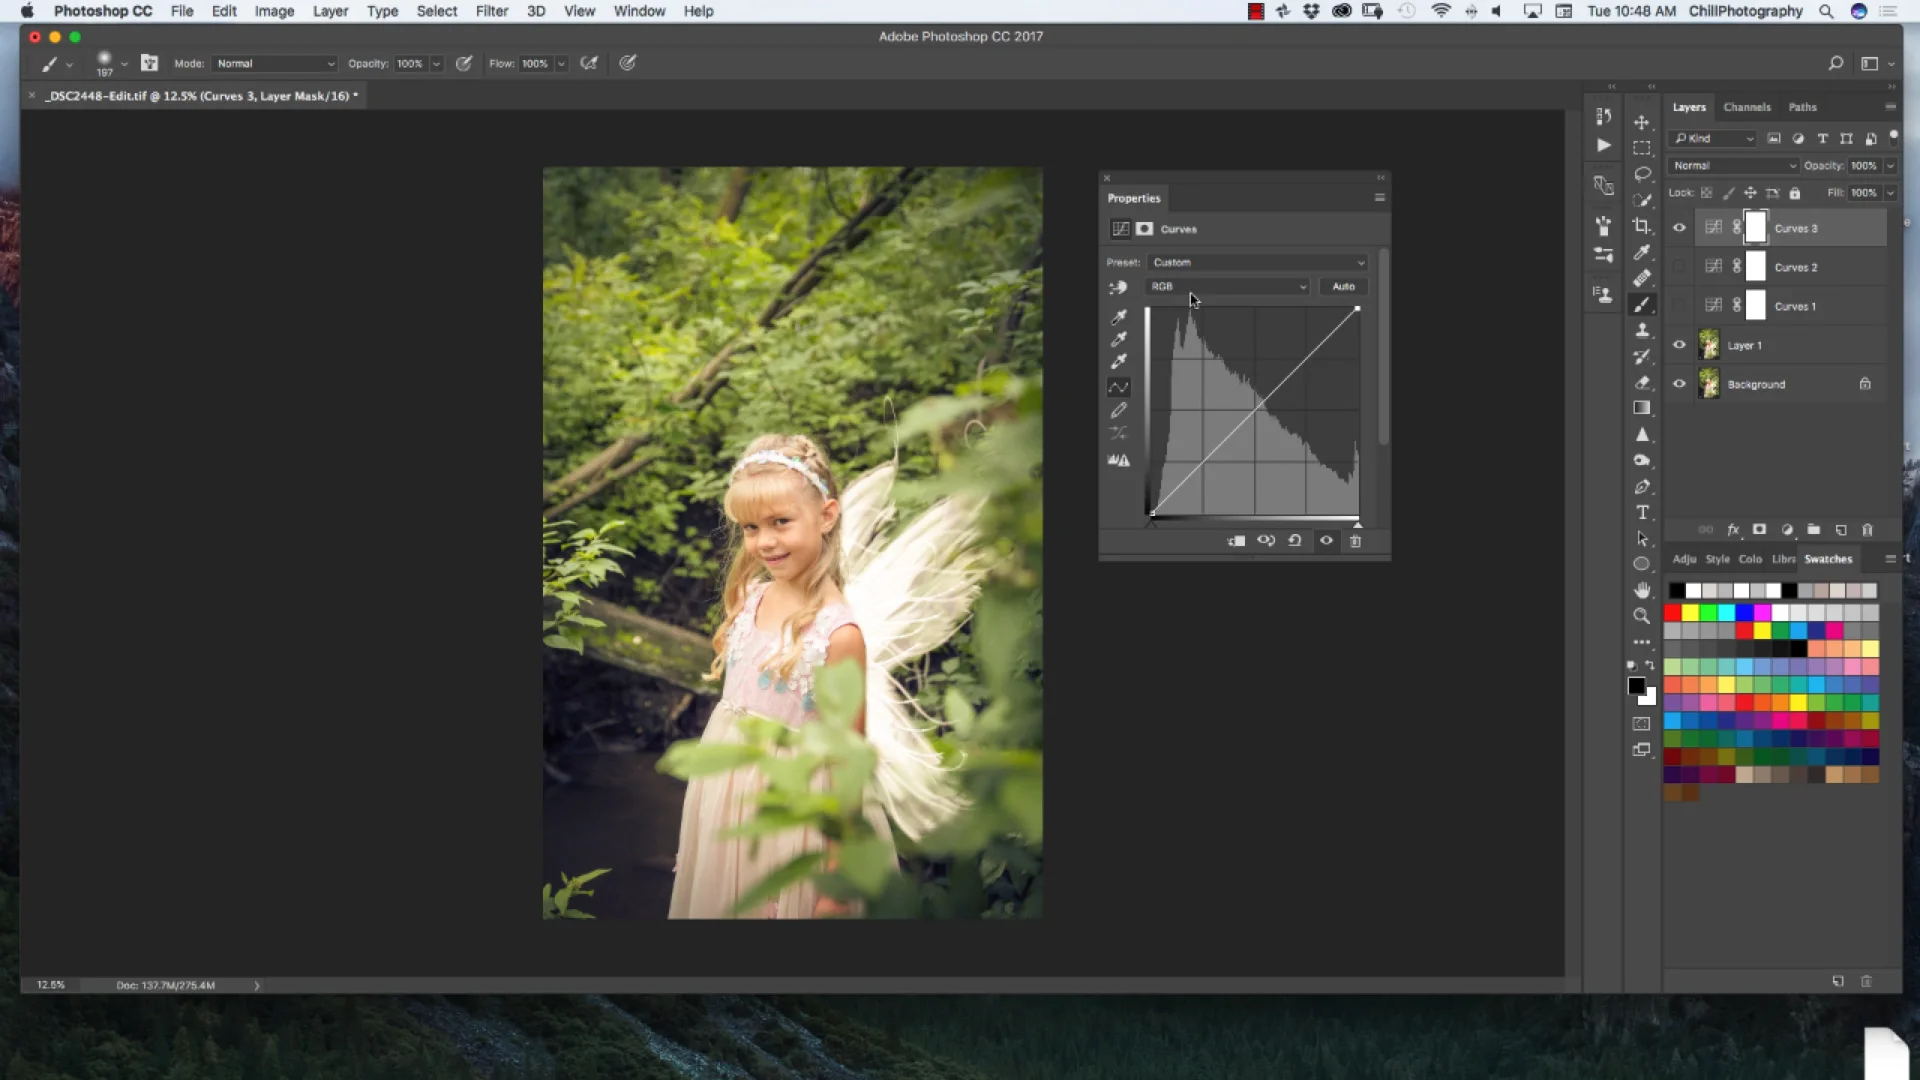1920x1080 pixels.
Task: Select the Move tool
Action: [x=1643, y=122]
